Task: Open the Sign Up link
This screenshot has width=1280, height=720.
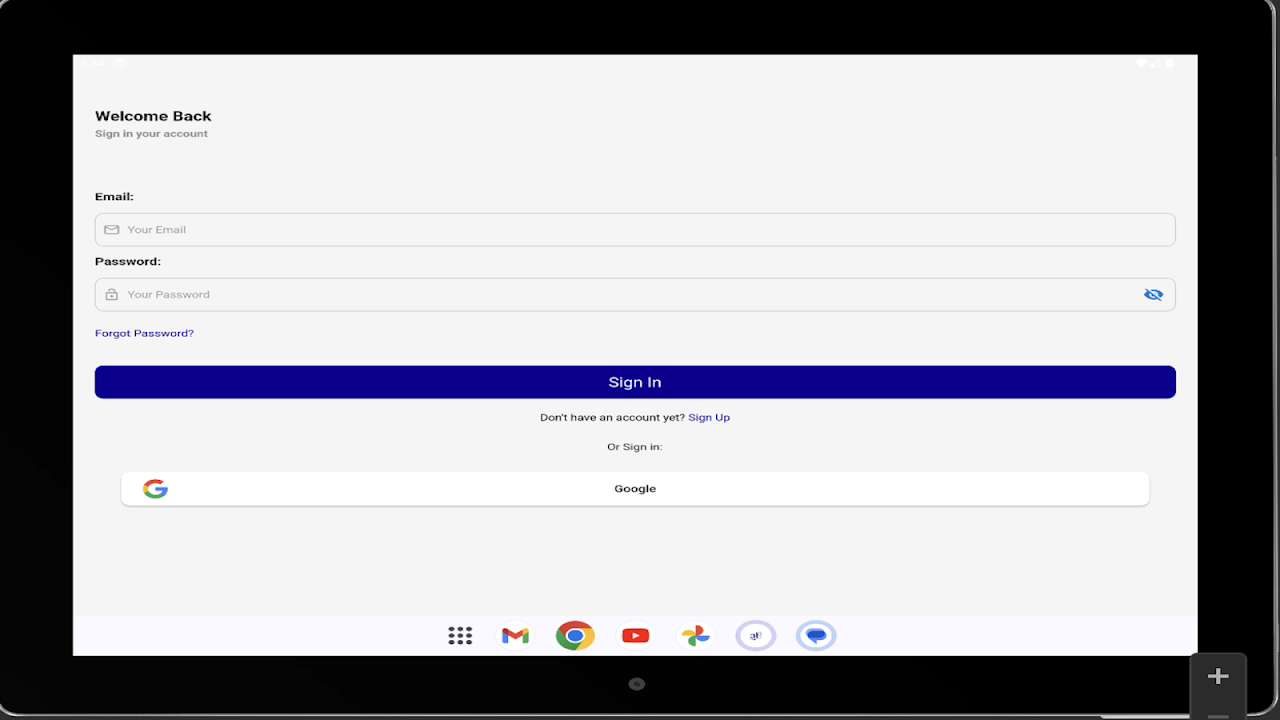Action: pos(709,417)
